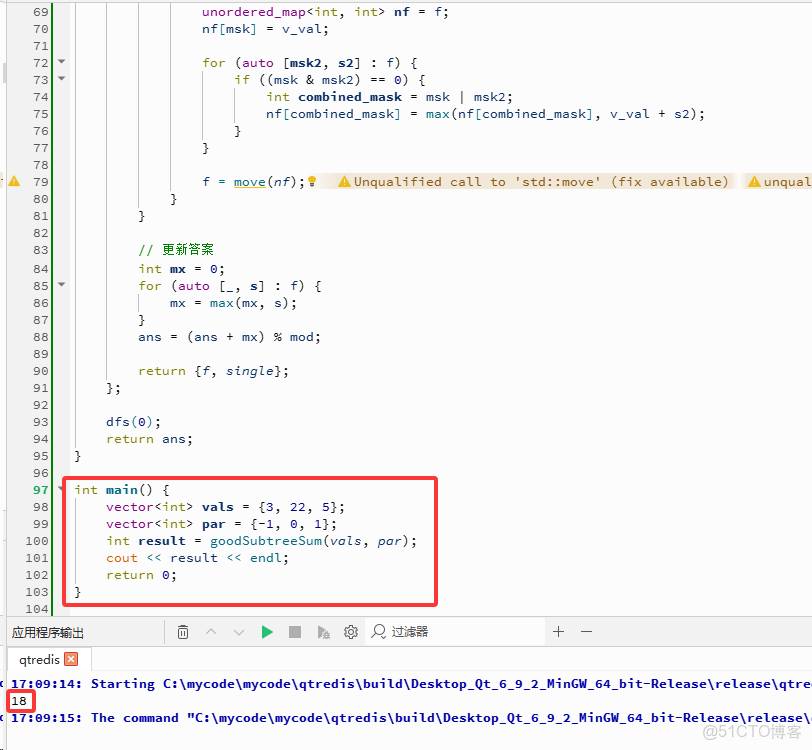This screenshot has width=812, height=750.
Task: Re-run the application with green play button
Action: [267, 632]
